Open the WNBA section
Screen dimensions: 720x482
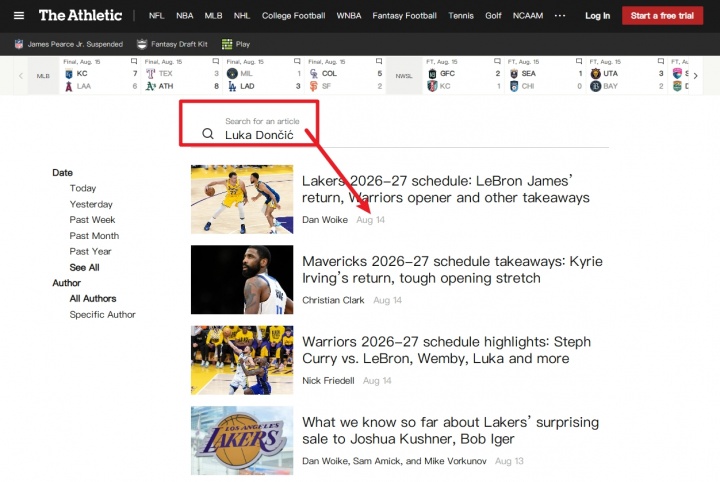349,16
